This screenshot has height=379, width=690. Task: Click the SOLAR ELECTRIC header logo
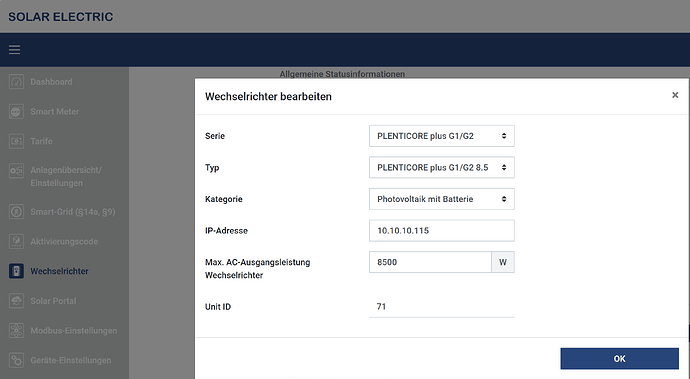tap(61, 17)
